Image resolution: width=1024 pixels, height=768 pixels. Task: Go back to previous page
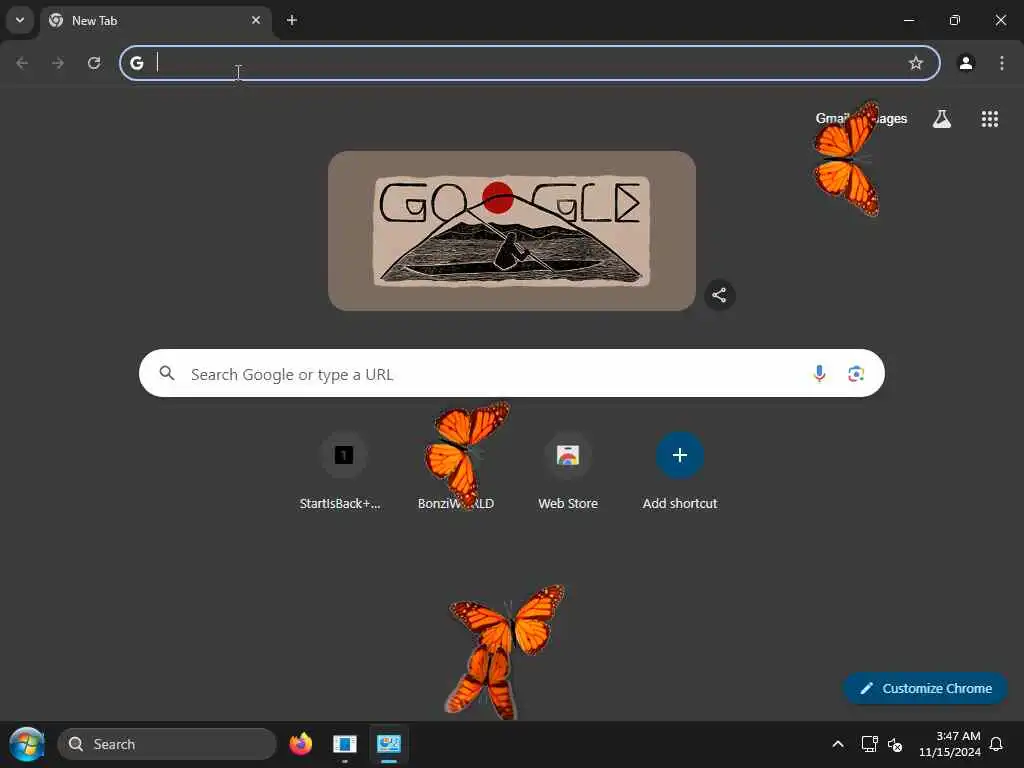pos(22,63)
